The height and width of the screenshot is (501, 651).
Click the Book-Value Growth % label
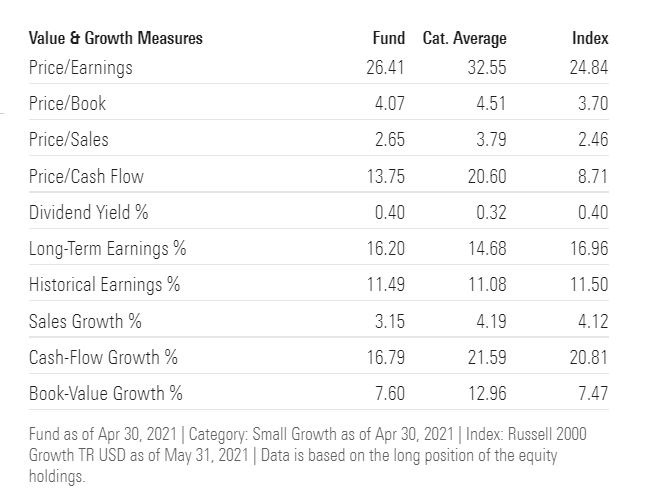[x=106, y=392]
